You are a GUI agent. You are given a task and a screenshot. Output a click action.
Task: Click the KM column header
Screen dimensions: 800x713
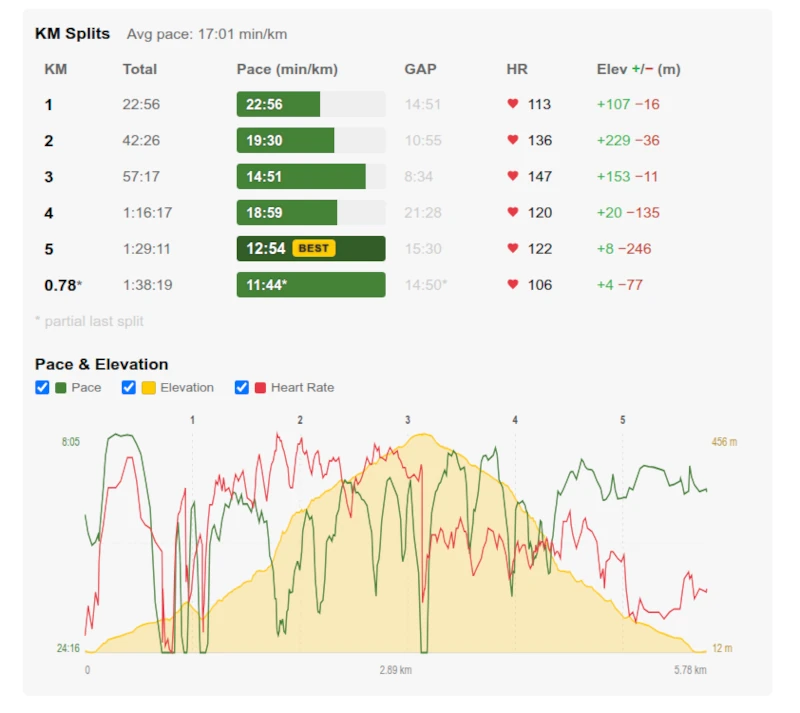(x=56, y=69)
